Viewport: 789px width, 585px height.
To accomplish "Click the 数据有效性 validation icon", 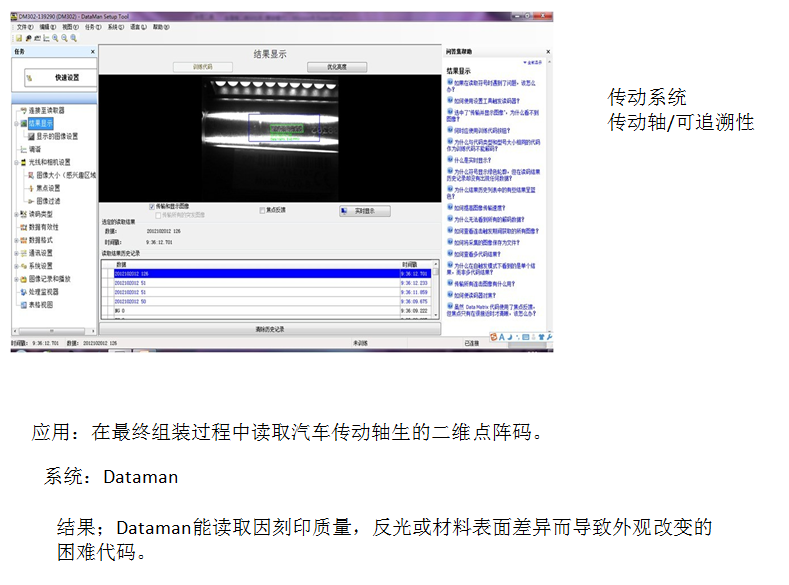I will [x=23, y=227].
